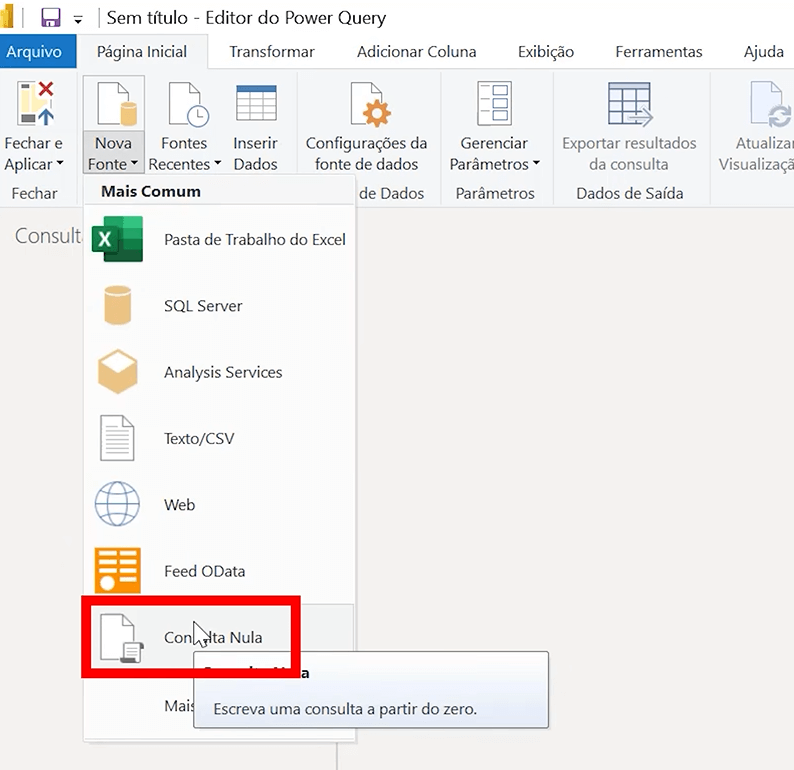Click the Excel workbook icon
Screen dimensions: 794x770
click(x=117, y=238)
